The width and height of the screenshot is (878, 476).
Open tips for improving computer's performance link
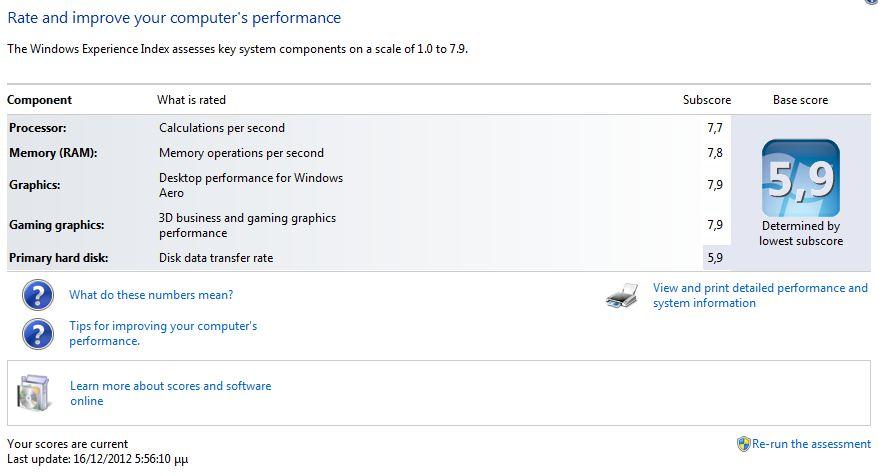pos(163,333)
